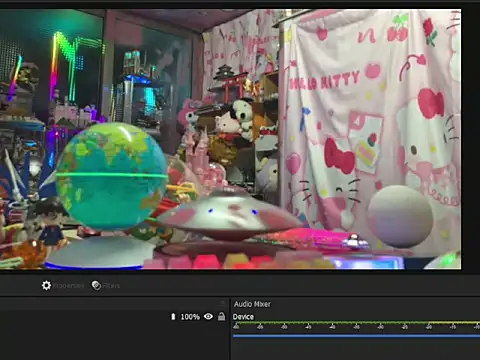Open source Properties via the gear icon

tap(46, 285)
